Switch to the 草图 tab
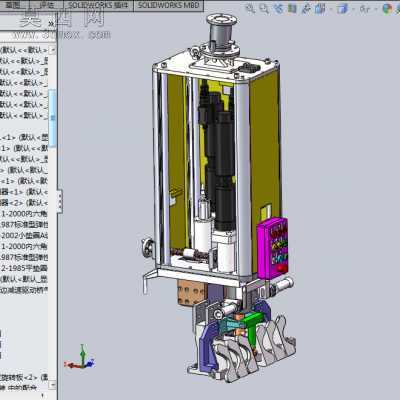 (13, 5)
